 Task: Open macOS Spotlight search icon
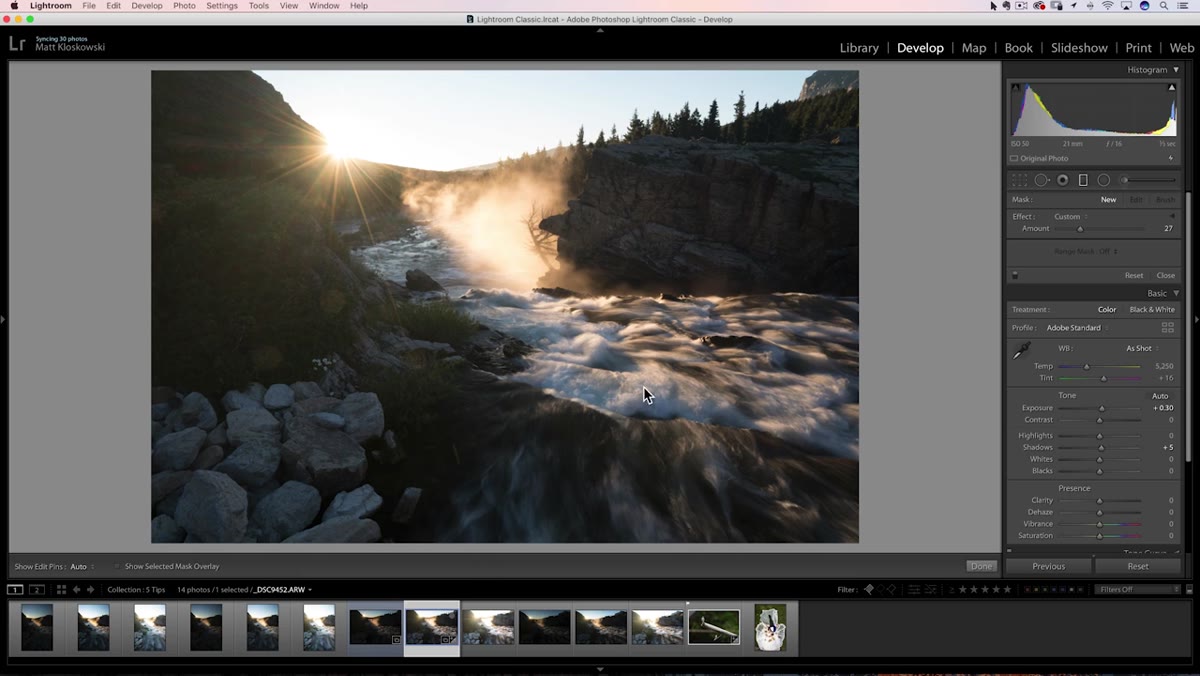pos(1166,6)
